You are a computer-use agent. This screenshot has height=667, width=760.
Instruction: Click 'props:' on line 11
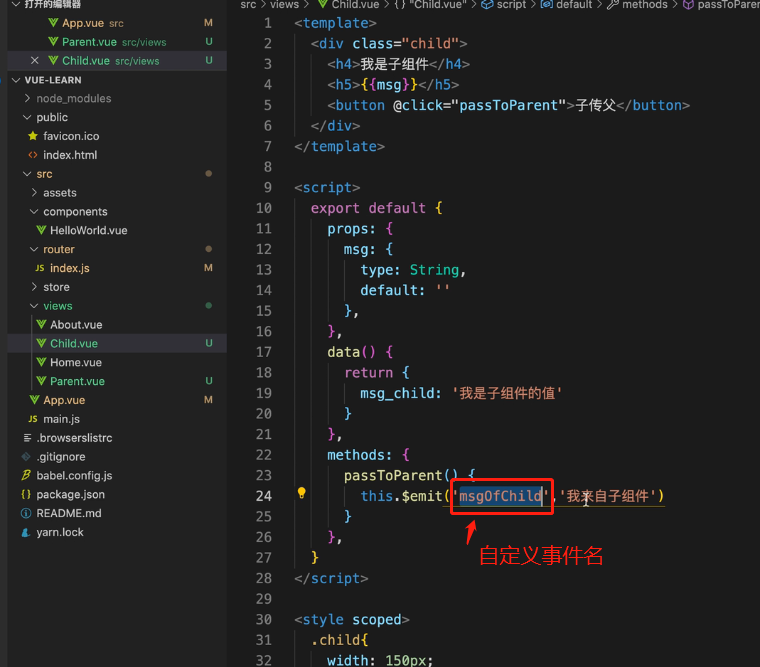(351, 229)
